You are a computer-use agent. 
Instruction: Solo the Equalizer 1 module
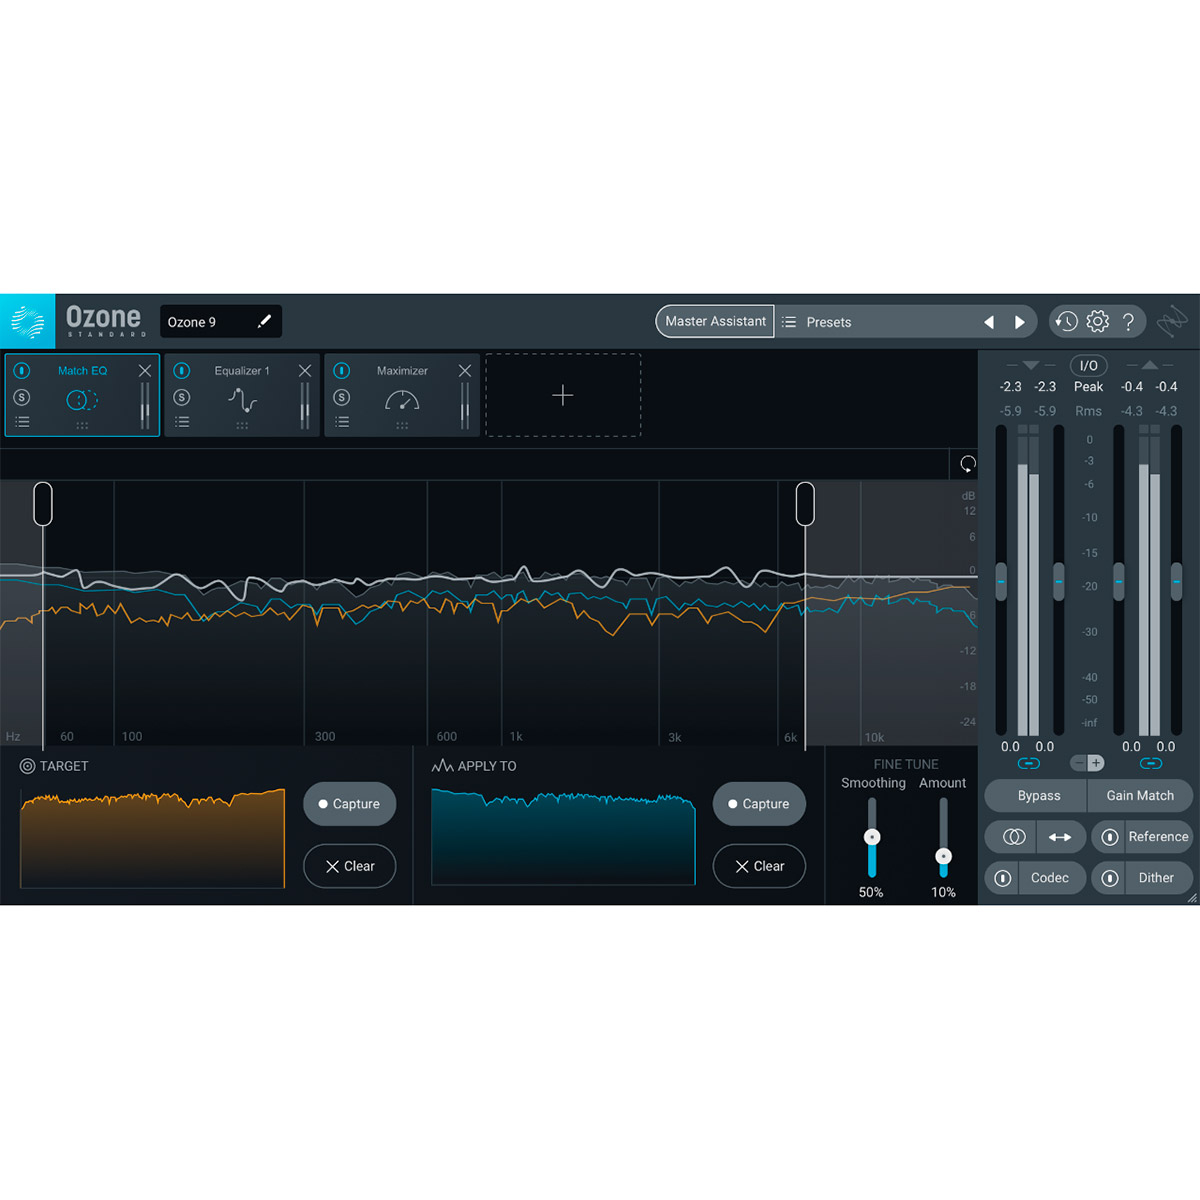(x=181, y=396)
